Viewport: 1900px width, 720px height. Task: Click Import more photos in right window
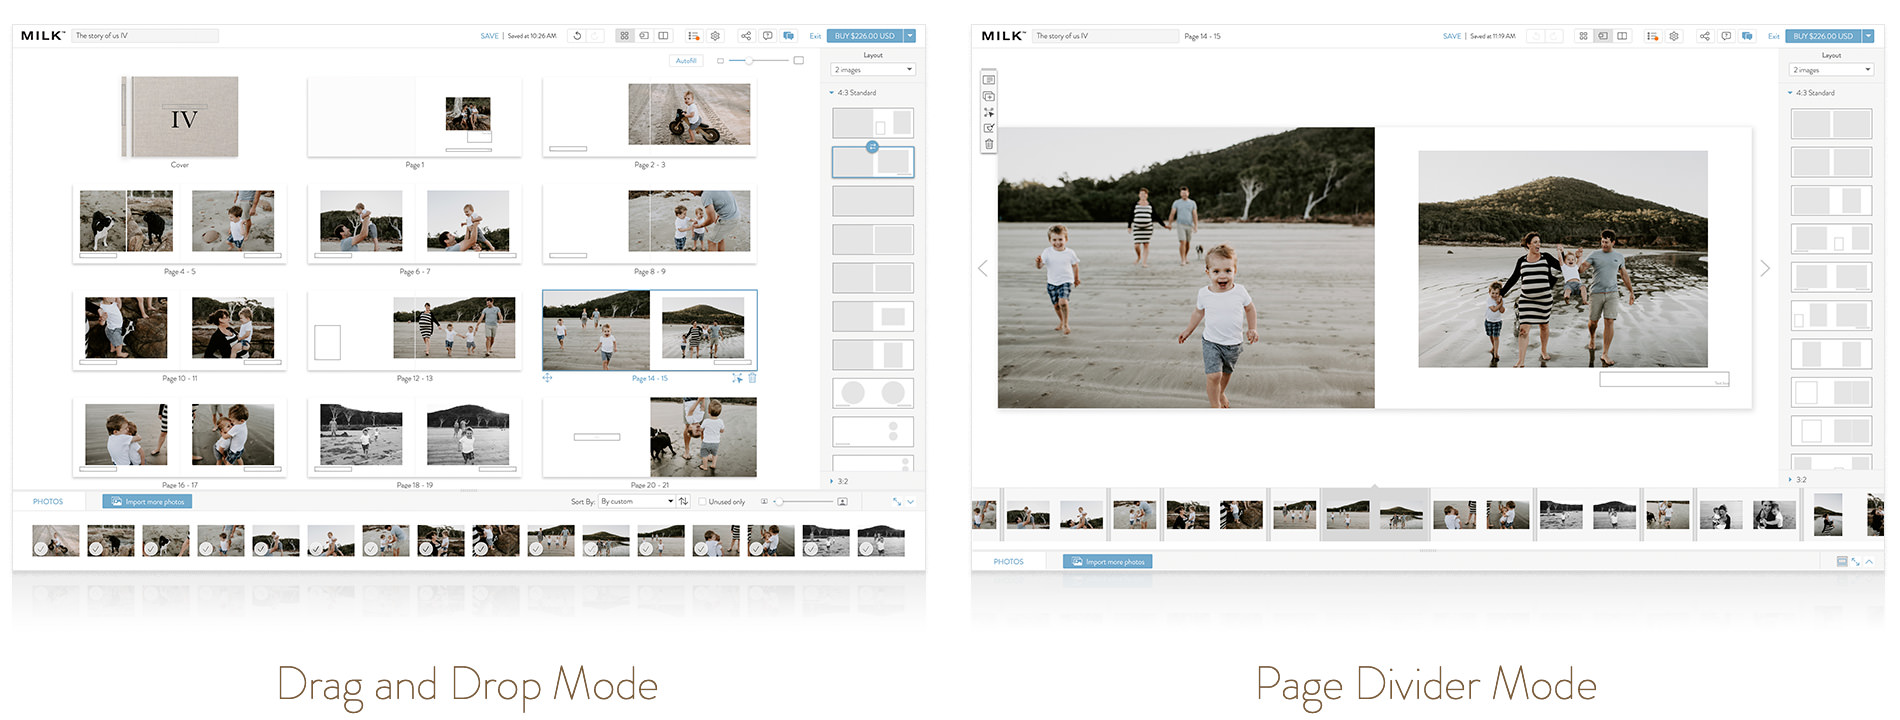coord(1107,562)
